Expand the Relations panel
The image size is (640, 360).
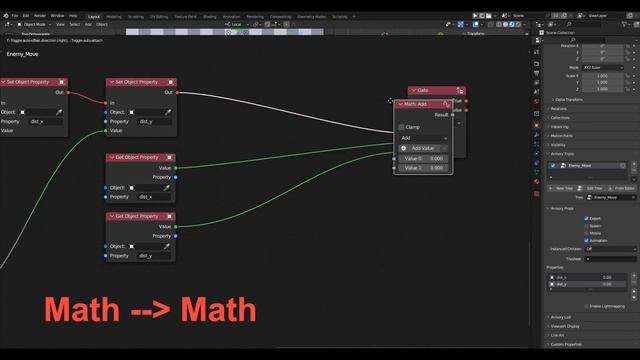tap(558, 109)
